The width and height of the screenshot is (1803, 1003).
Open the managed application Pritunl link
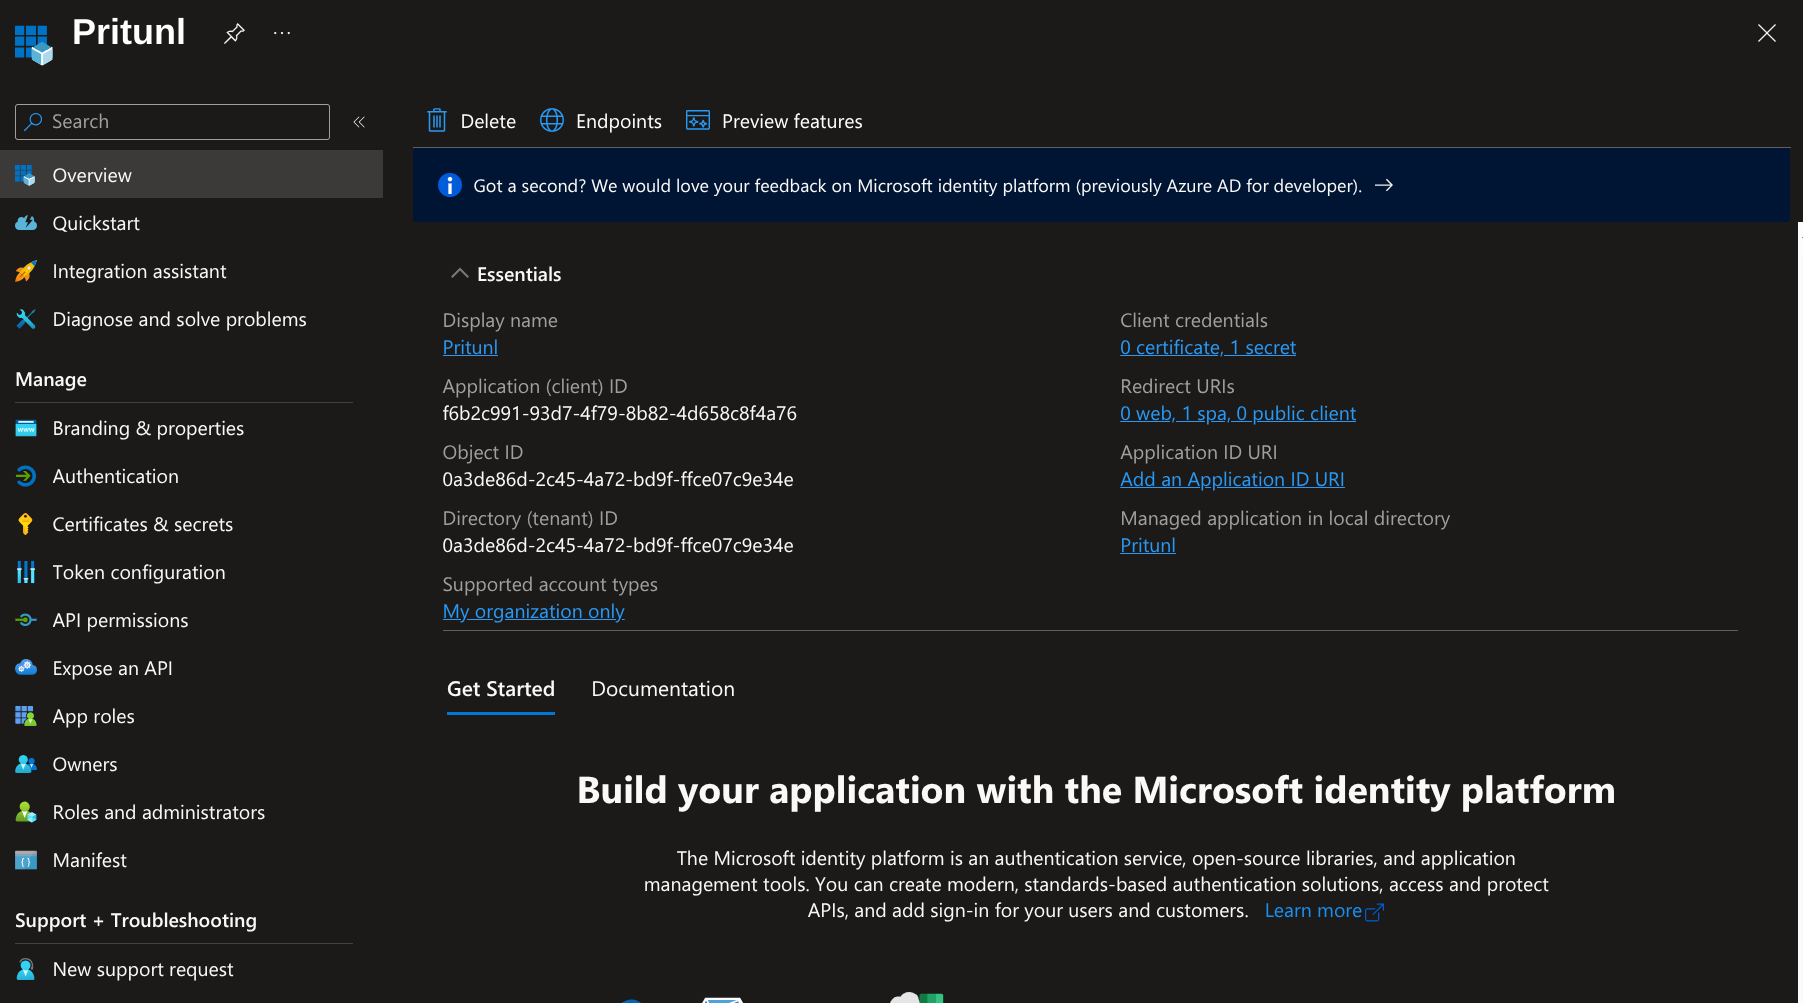click(x=1148, y=545)
